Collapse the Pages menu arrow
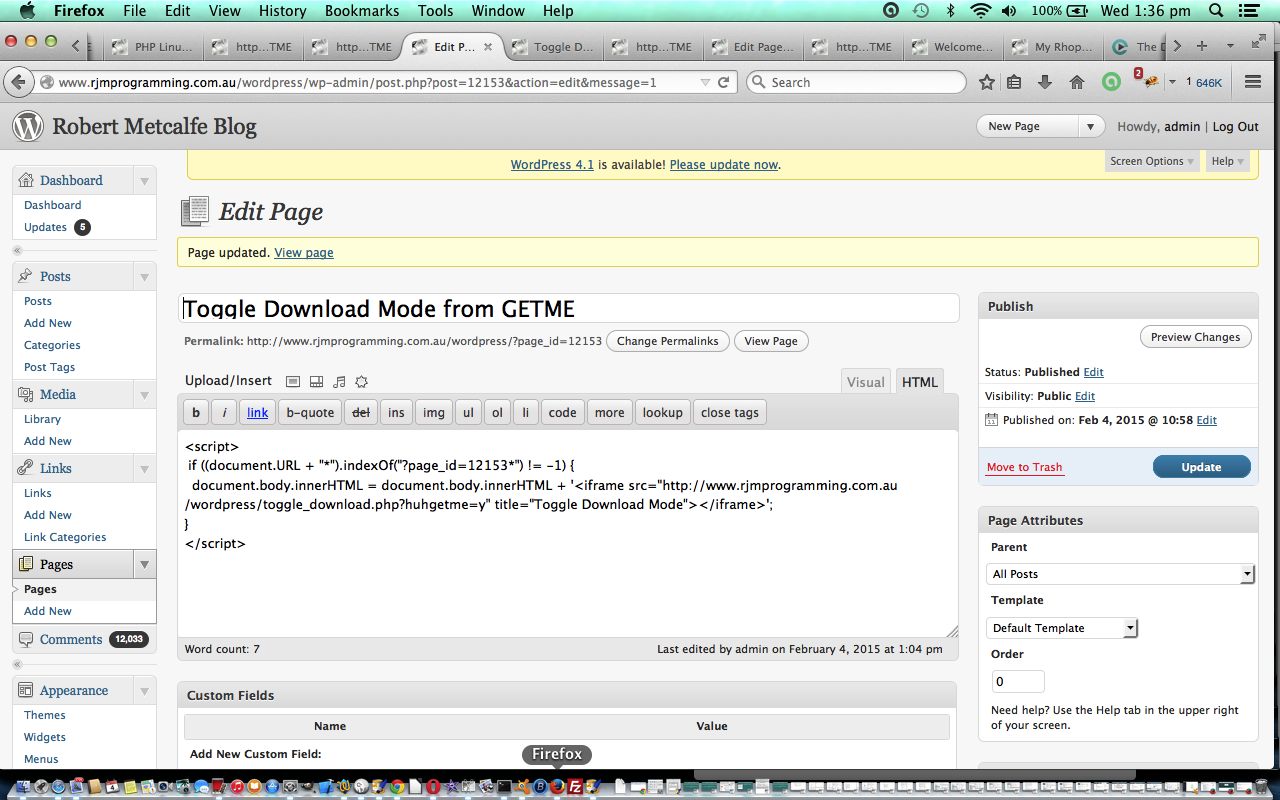 point(144,565)
